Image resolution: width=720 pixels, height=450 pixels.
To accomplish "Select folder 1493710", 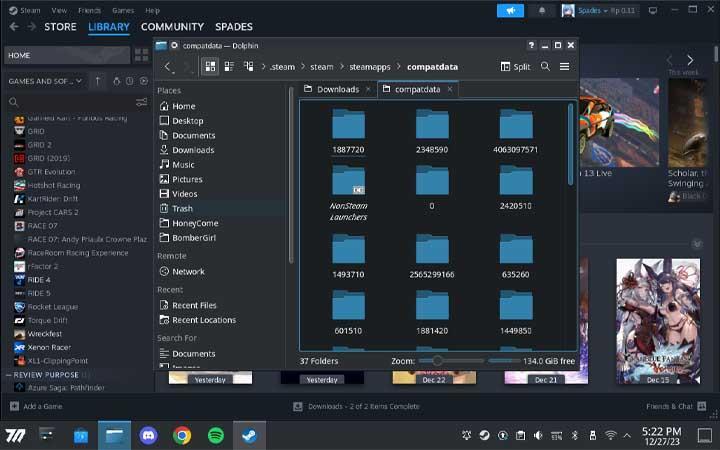I will click(x=349, y=256).
